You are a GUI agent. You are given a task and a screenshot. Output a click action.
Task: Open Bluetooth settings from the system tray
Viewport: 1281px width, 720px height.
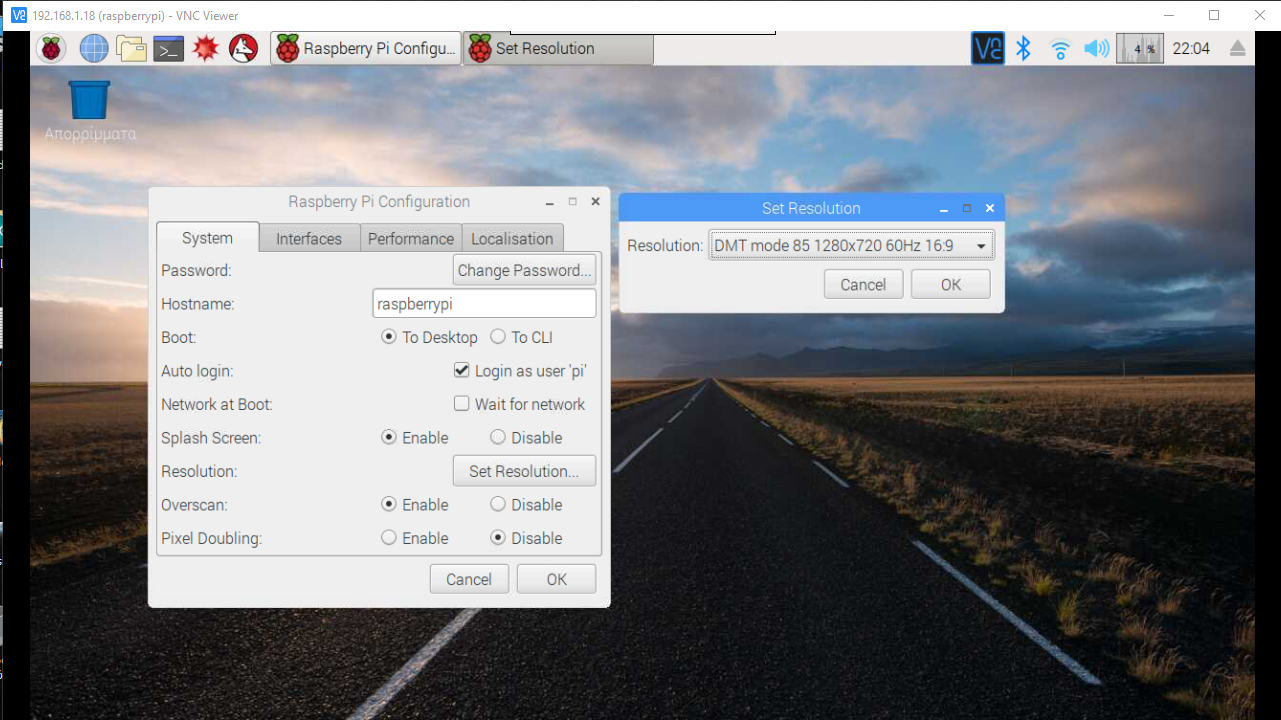[x=1023, y=47]
